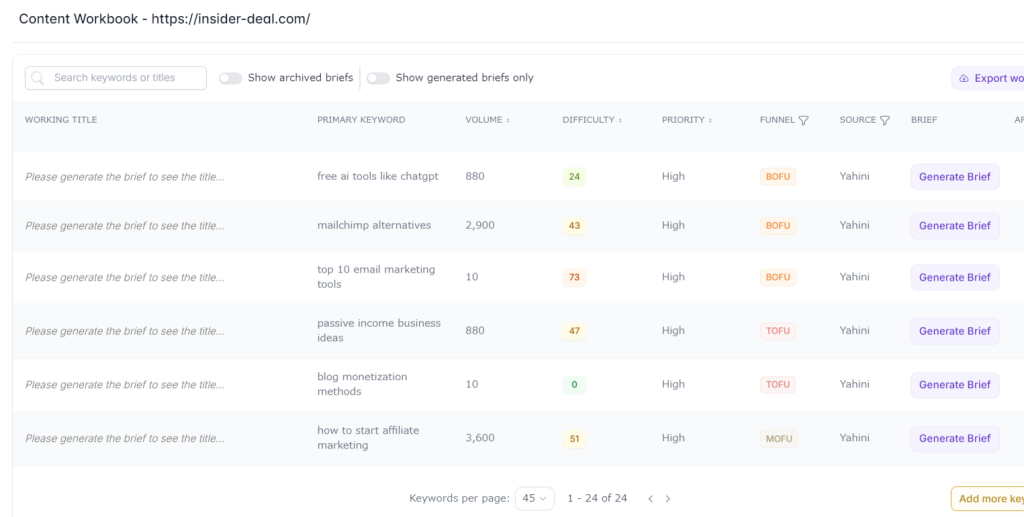This screenshot has height=517, width=1024.
Task: Select keyword free ai tools like chatgpt
Action: [378, 176]
